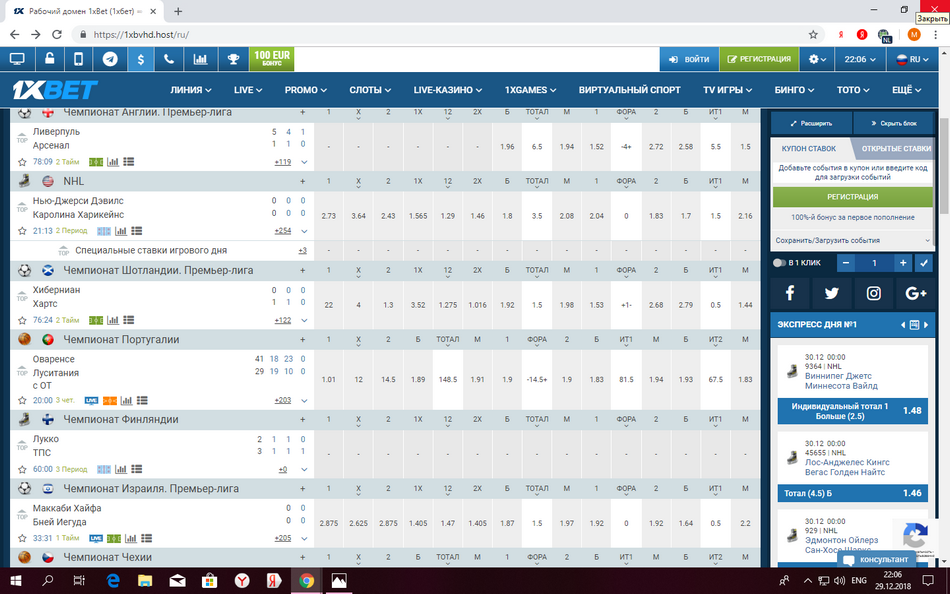This screenshot has width=950, height=594.
Task: Open Yandex Browser in taskbar
Action: coord(242,581)
